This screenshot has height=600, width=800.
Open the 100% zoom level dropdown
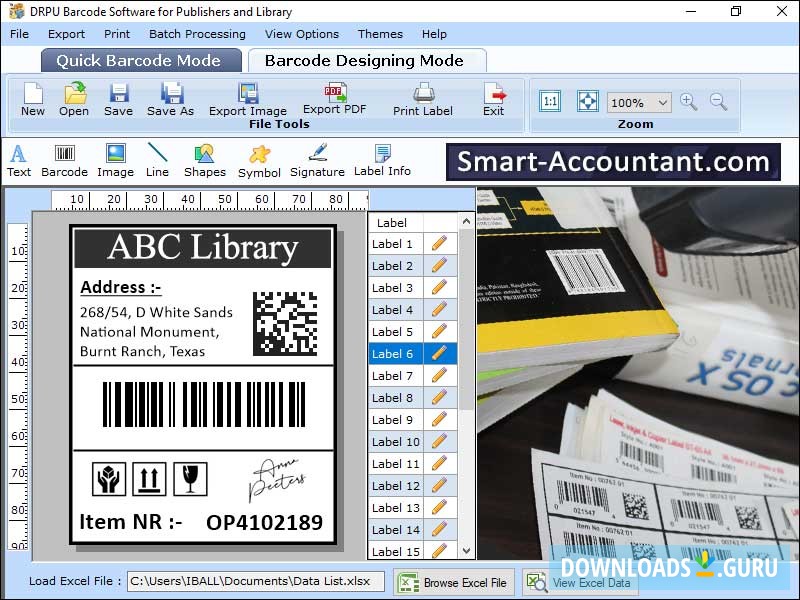(639, 102)
